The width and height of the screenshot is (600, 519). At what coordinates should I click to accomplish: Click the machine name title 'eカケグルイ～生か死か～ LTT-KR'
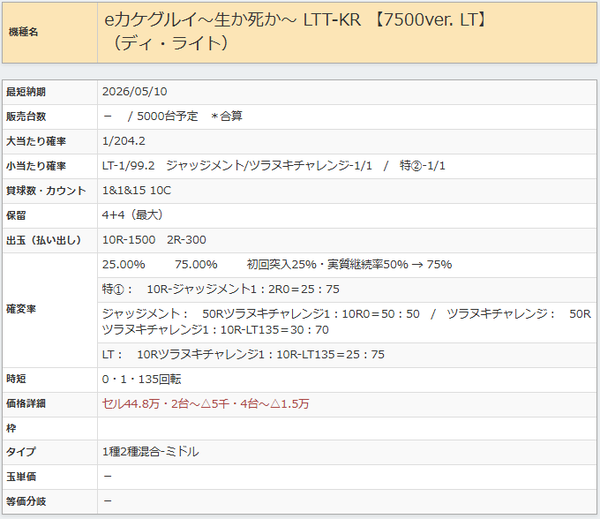[x=232, y=20]
